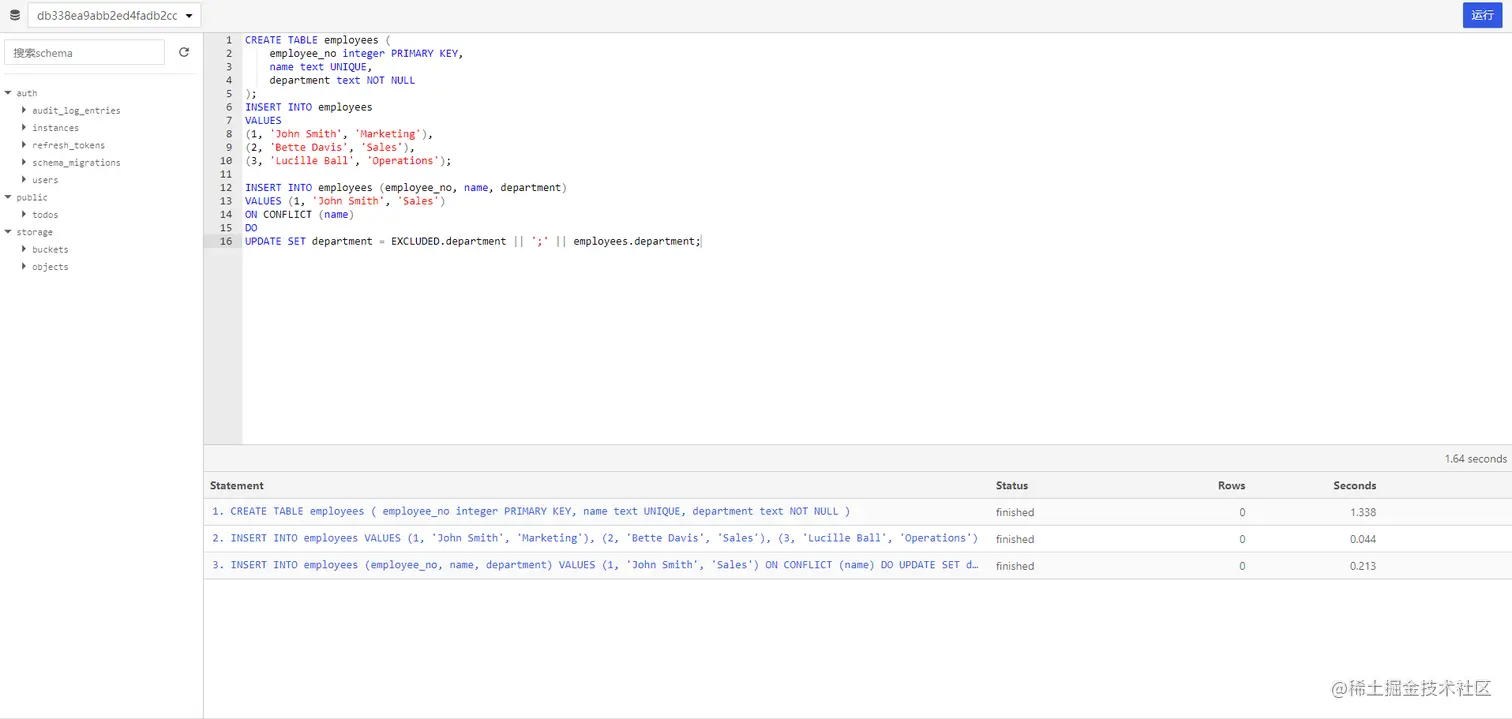
Task: Click the 'Lucille Ball' values line
Action: tap(348, 161)
